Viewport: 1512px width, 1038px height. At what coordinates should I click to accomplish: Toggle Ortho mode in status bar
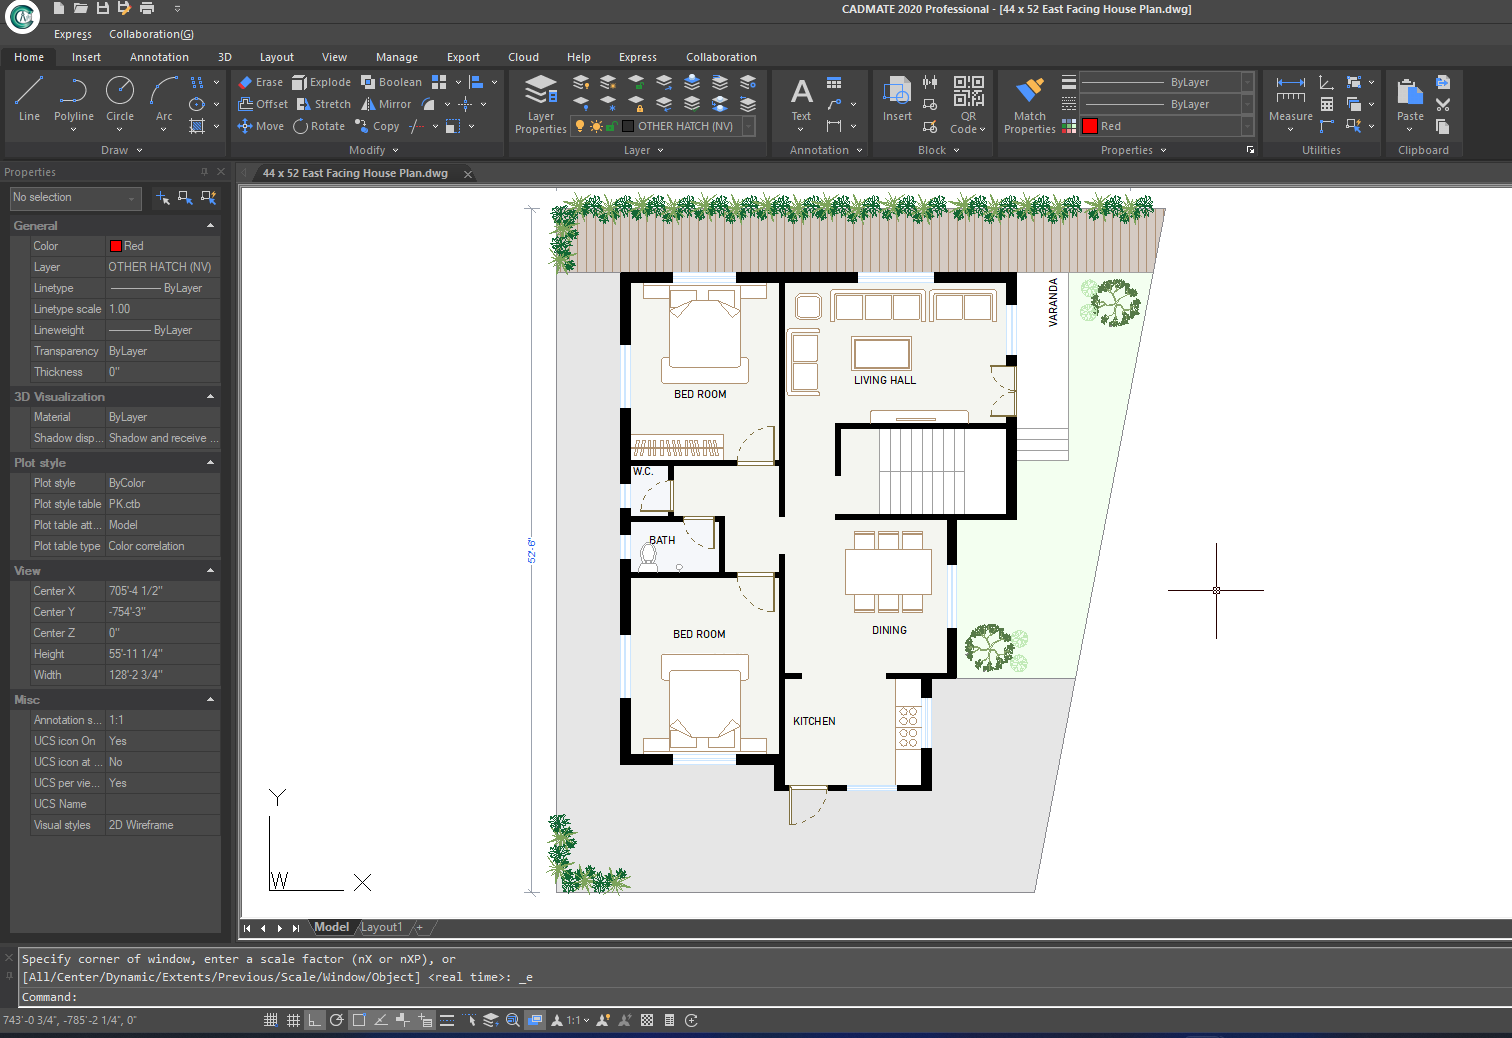click(x=314, y=1020)
